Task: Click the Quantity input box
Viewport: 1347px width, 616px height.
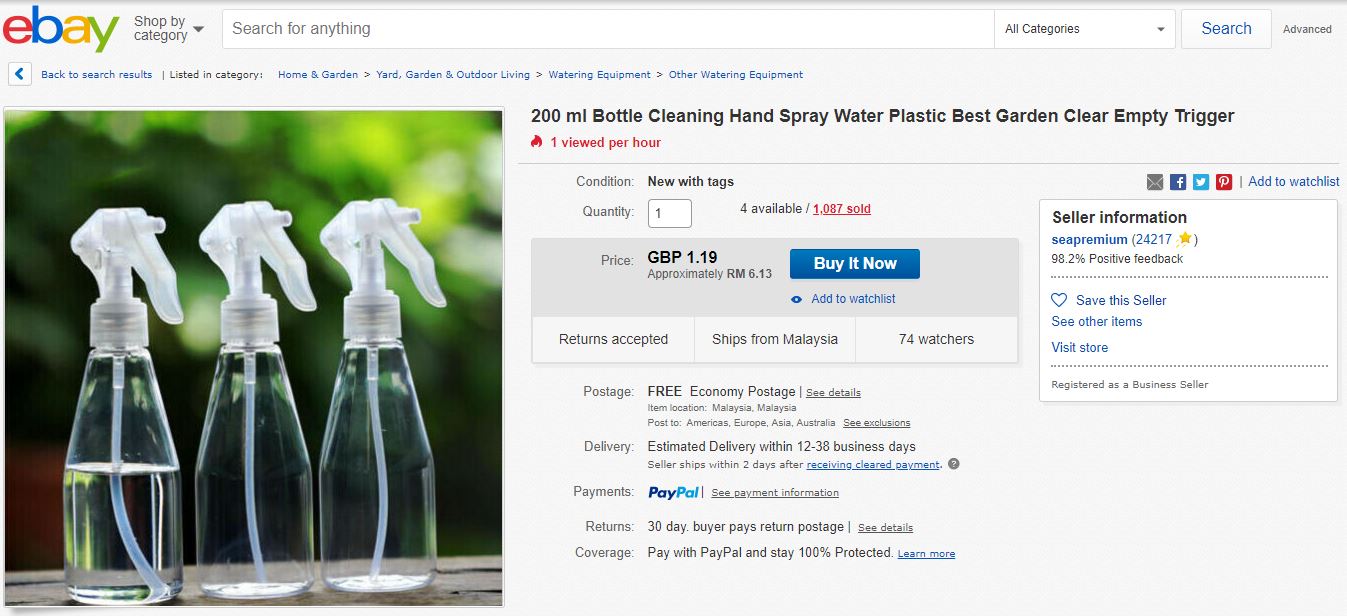Action: coord(670,212)
